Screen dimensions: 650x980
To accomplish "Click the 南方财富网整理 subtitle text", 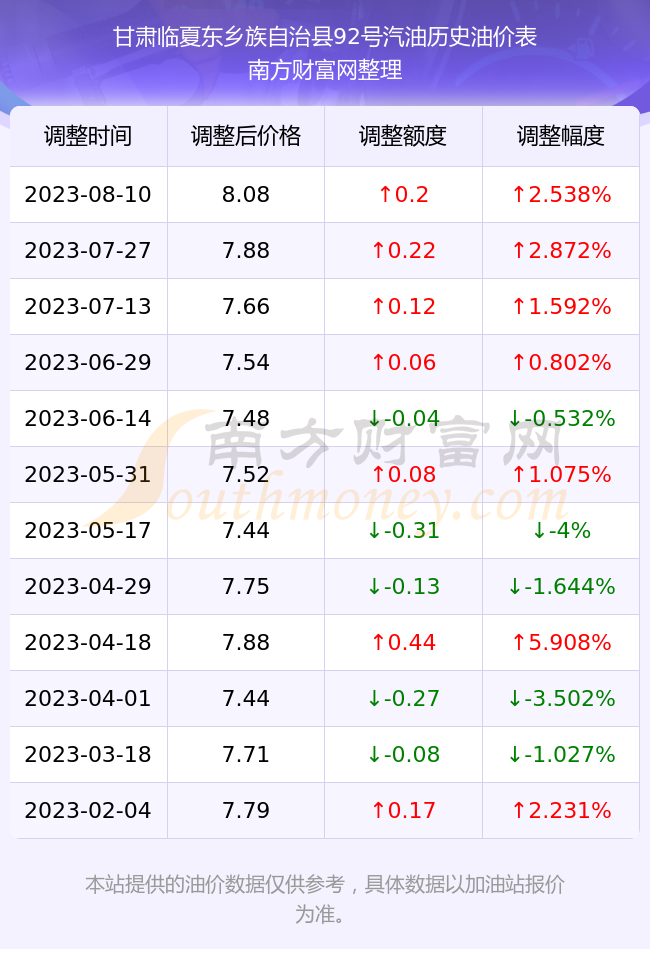I will tap(325, 70).
